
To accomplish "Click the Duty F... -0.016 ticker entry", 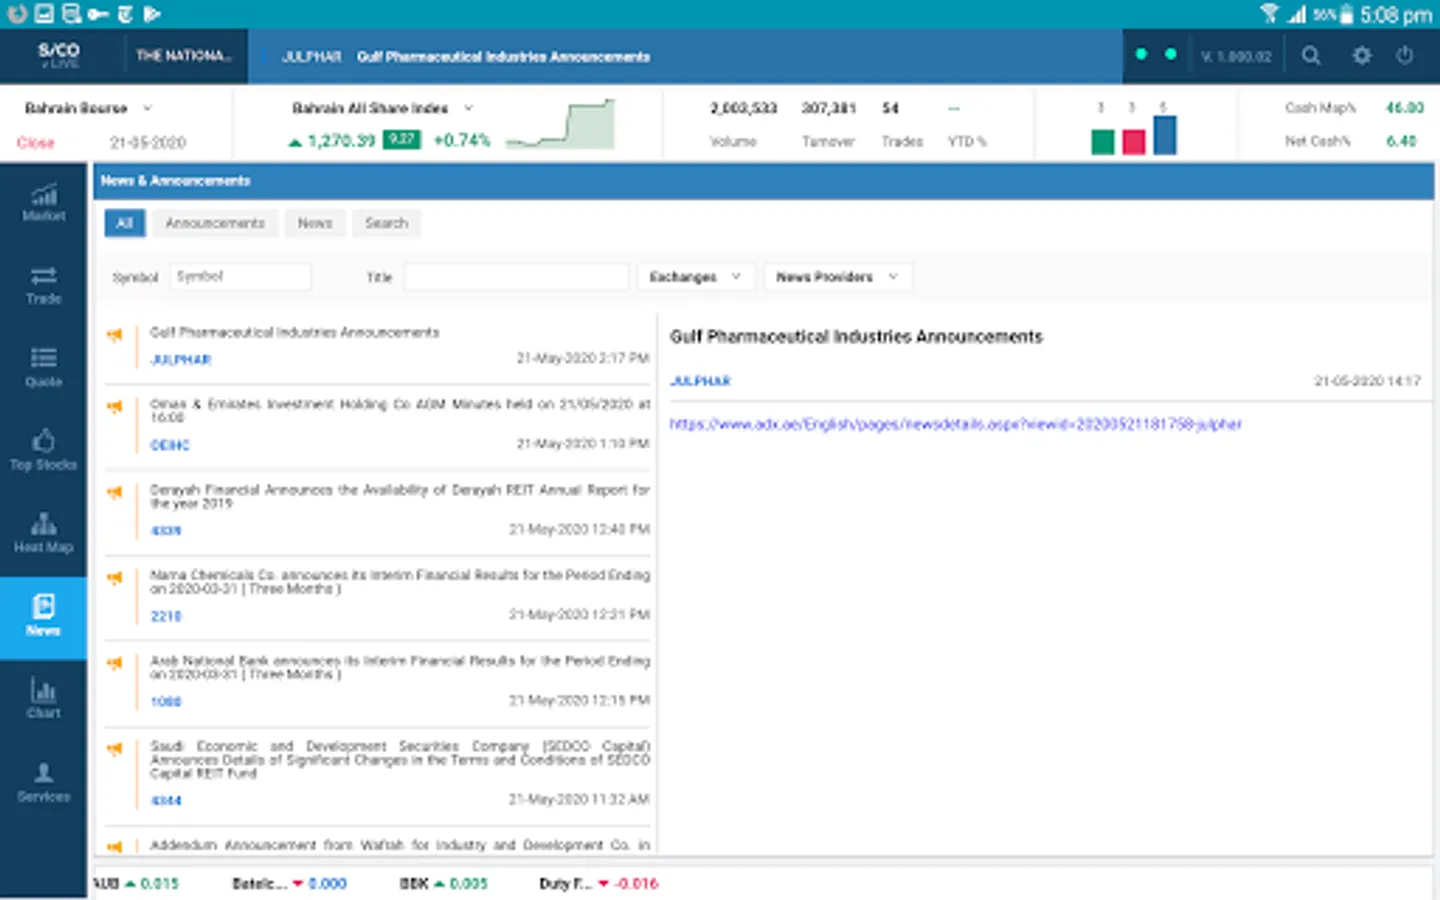I will tap(598, 884).
